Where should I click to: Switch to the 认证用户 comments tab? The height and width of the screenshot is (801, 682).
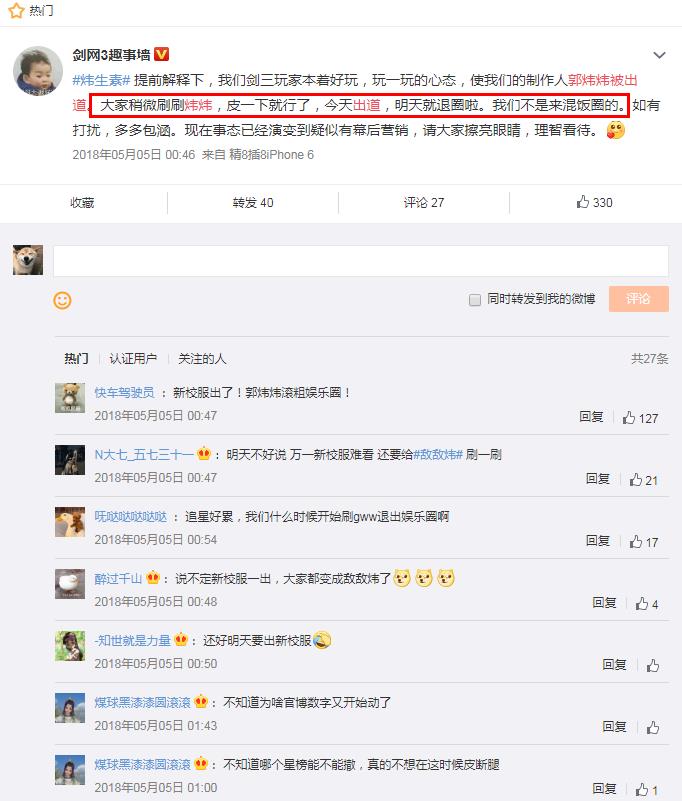(x=133, y=359)
